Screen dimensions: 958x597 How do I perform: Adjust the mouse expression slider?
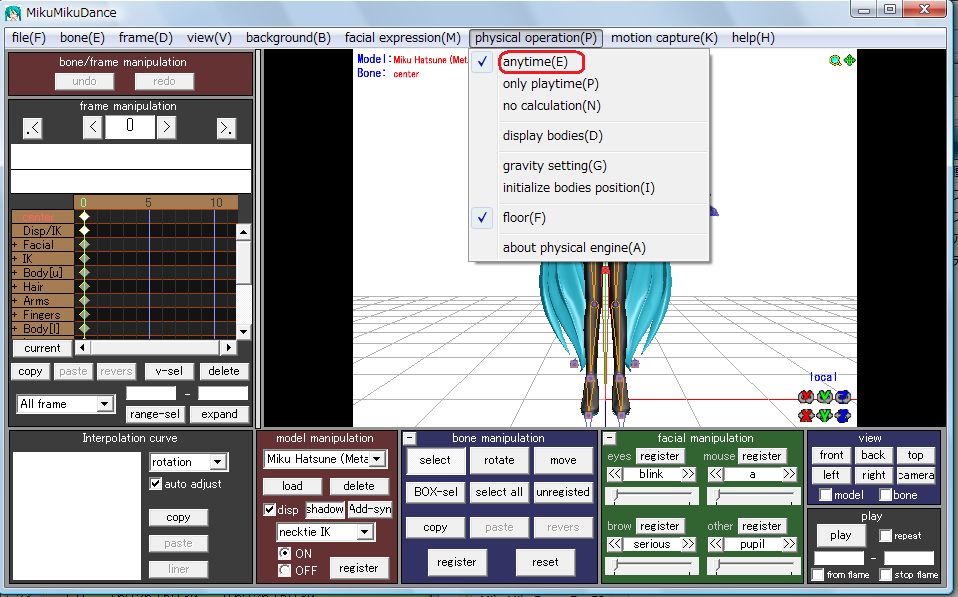pyautogui.click(x=753, y=496)
